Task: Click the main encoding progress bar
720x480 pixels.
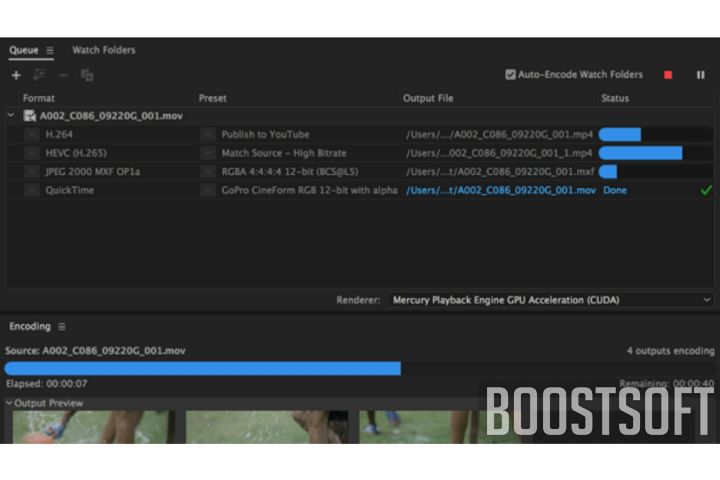Action: point(360,368)
